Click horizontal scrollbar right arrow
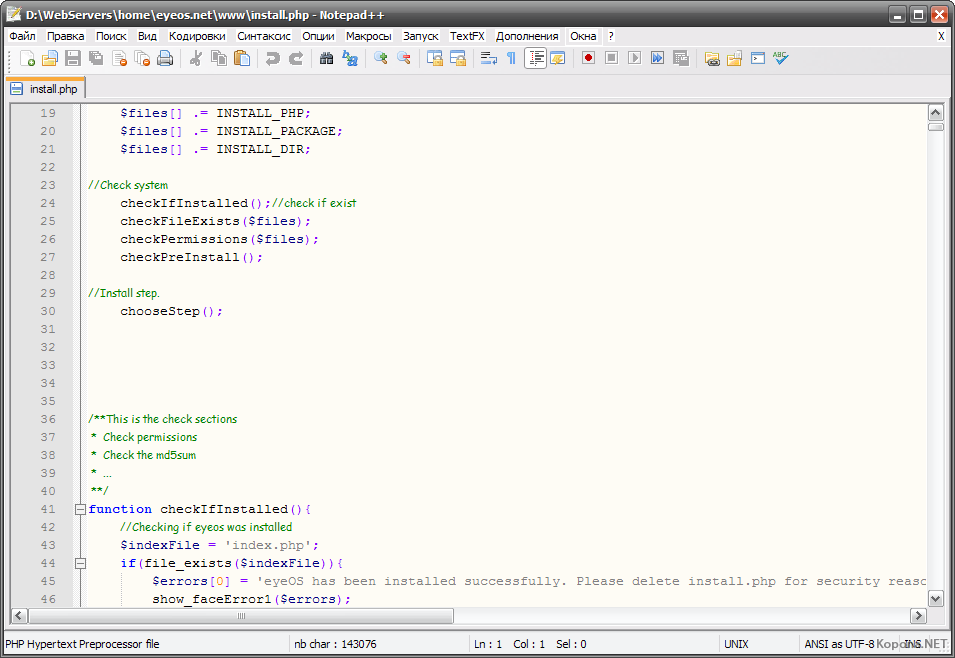This screenshot has height=658, width=955. (918, 616)
